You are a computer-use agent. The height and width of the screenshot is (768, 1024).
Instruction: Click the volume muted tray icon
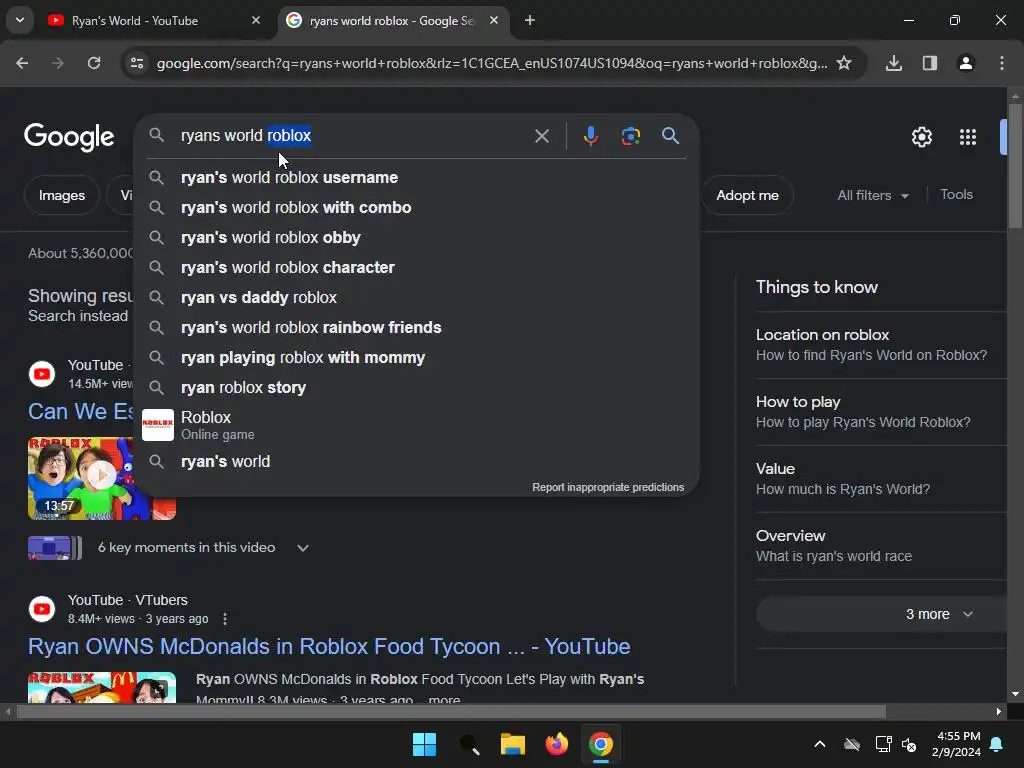click(x=908, y=744)
